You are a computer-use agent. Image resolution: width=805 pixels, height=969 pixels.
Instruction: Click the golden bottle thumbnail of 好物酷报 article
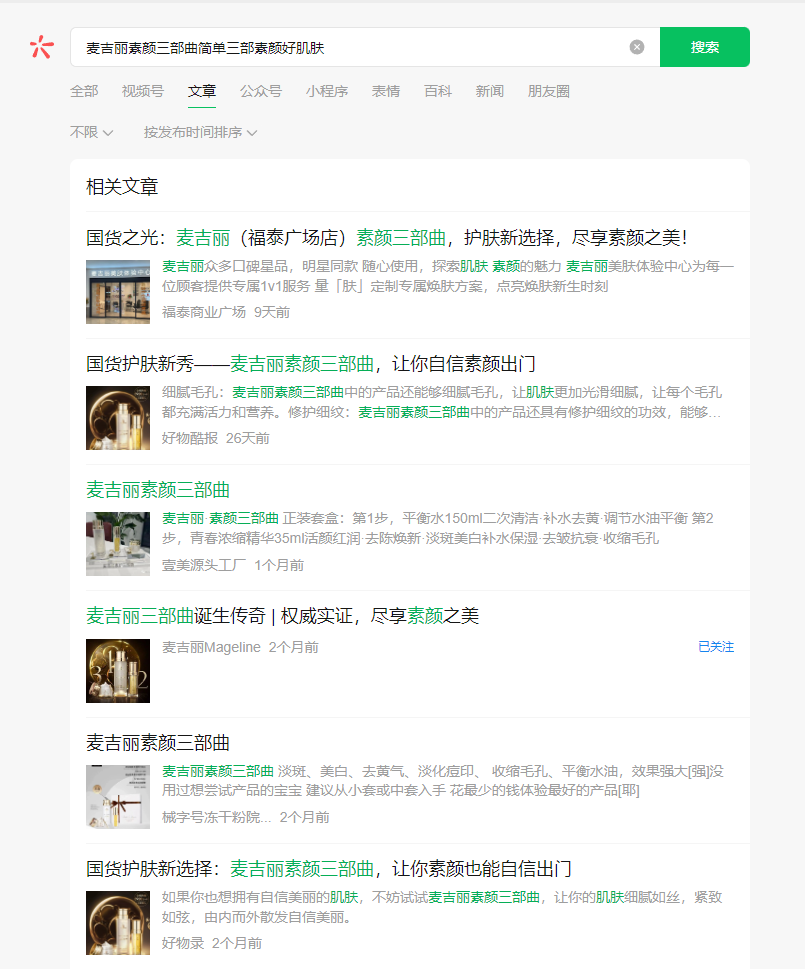pos(118,418)
